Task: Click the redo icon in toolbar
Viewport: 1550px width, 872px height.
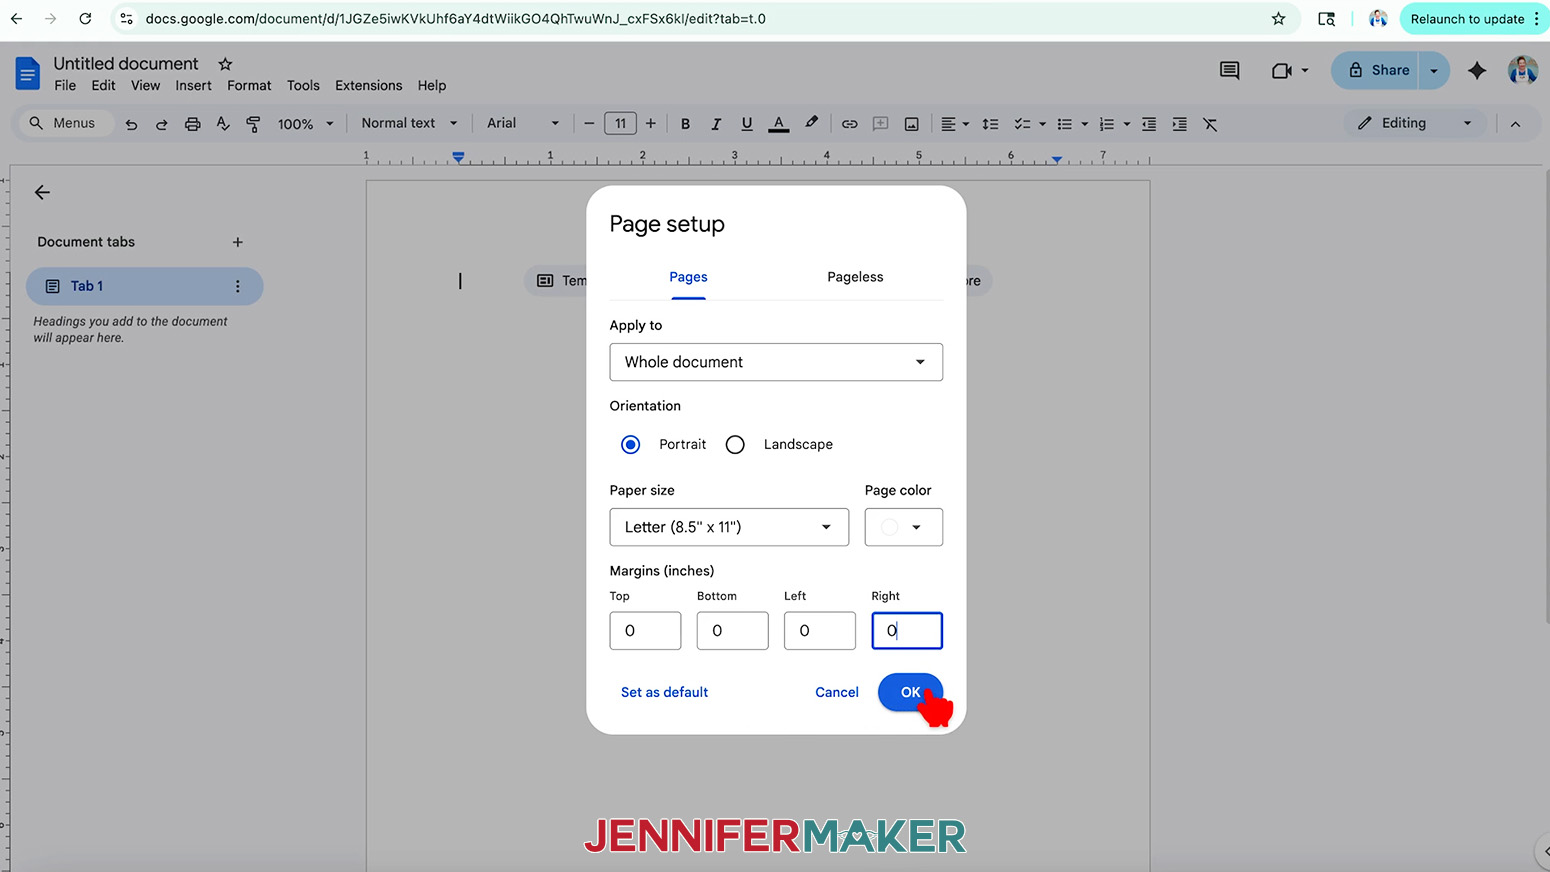Action: 161,124
